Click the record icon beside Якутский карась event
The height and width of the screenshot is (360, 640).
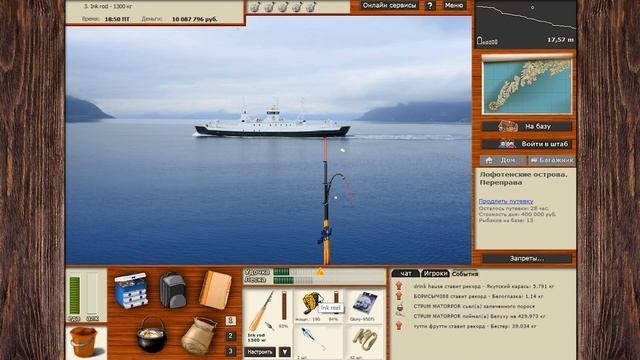click(399, 286)
